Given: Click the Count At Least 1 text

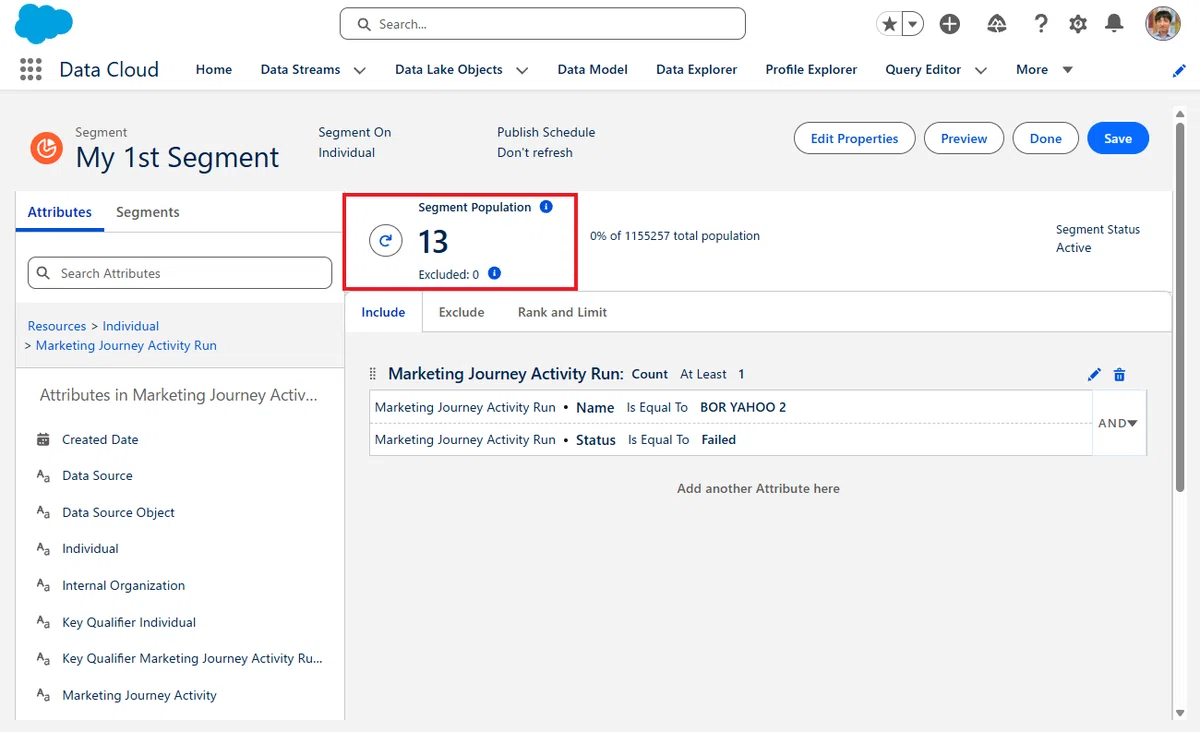Looking at the screenshot, I should coord(688,374).
